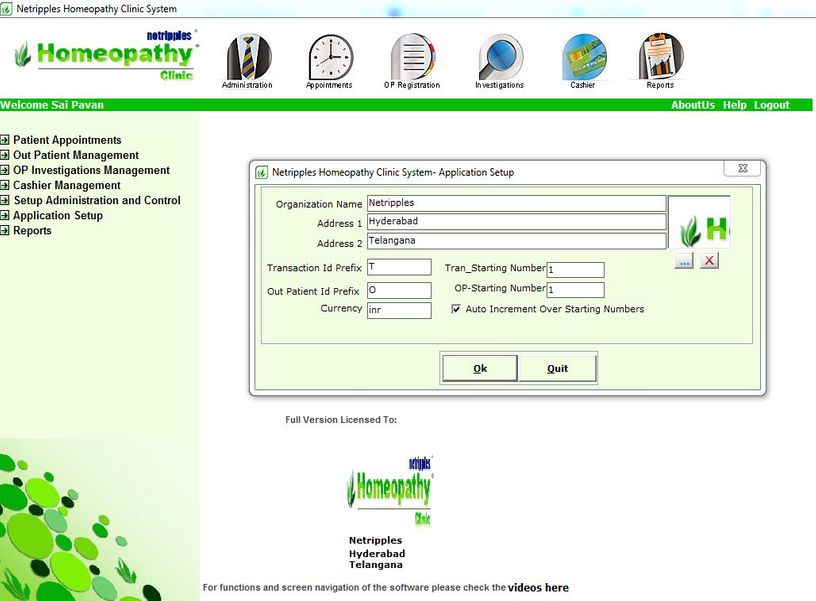The width and height of the screenshot is (816, 601).
Task: Click the Tran_Starting Number field
Action: coord(576,270)
